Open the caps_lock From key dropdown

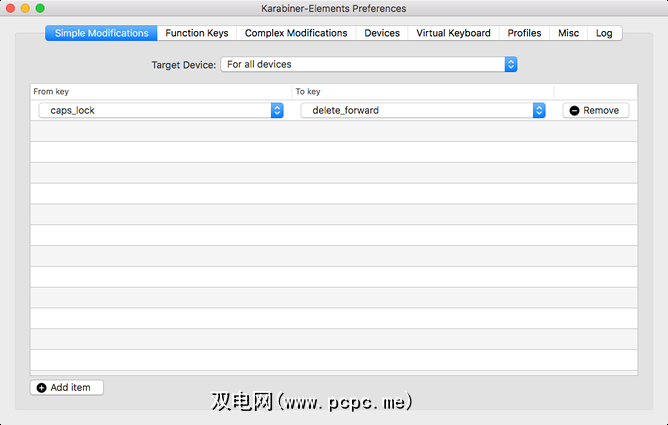161,110
